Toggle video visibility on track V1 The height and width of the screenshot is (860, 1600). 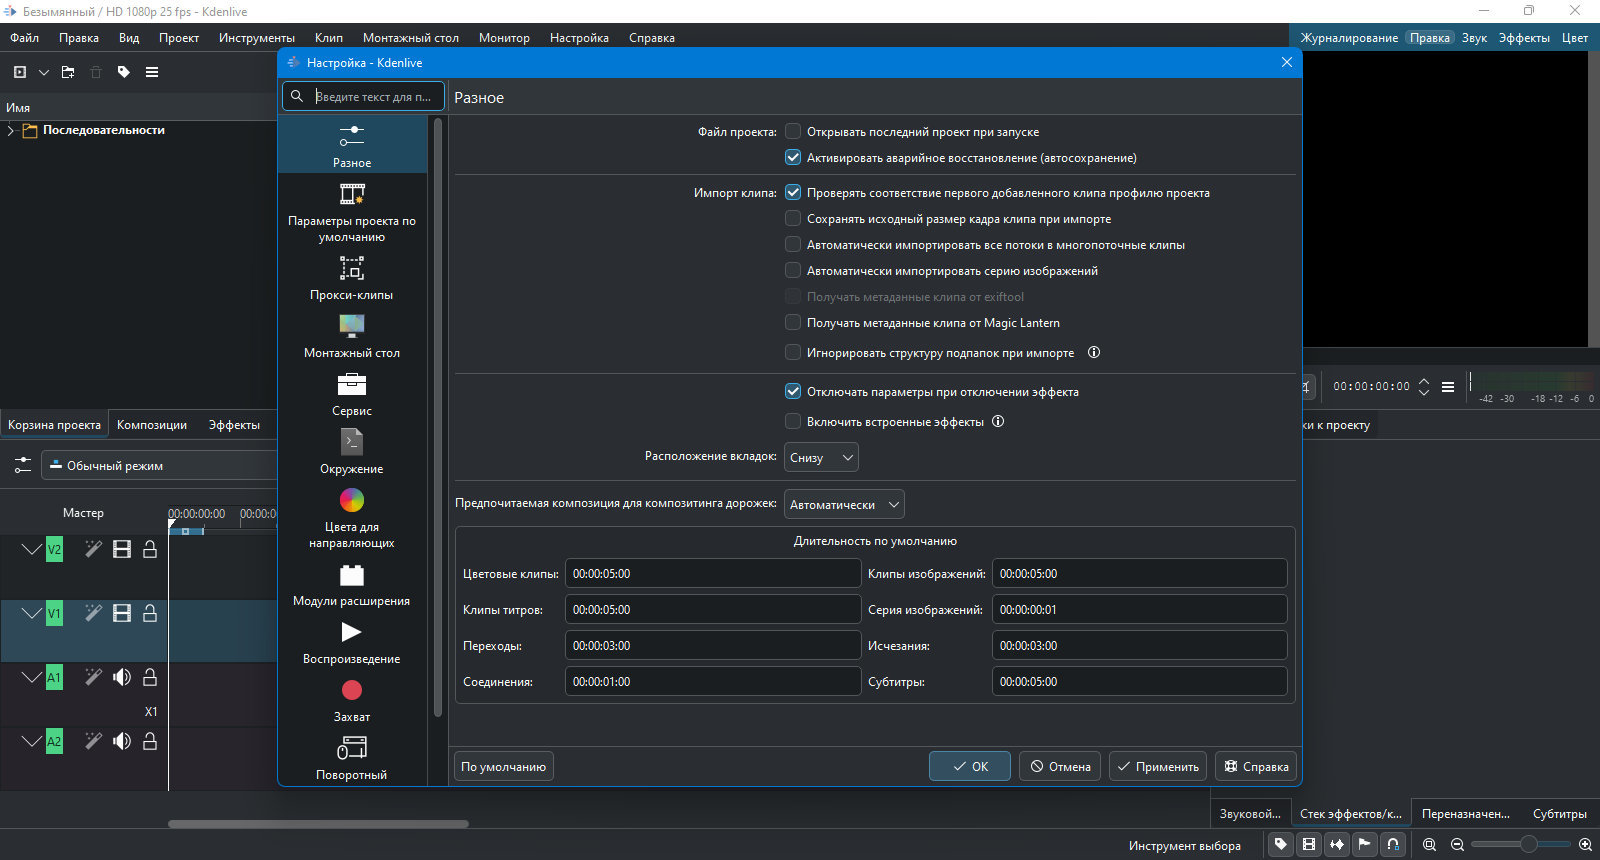tap(122, 613)
